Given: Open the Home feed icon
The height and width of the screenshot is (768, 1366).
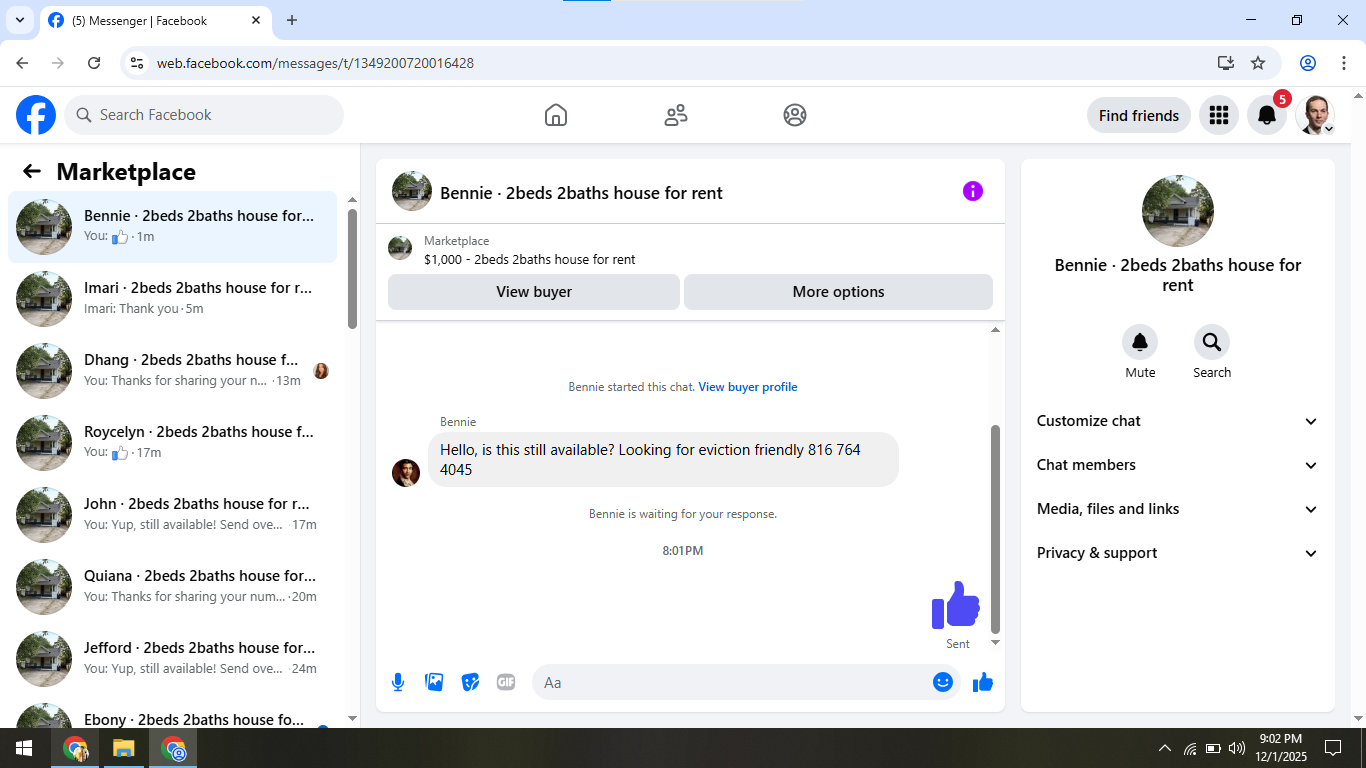Looking at the screenshot, I should 556,115.
